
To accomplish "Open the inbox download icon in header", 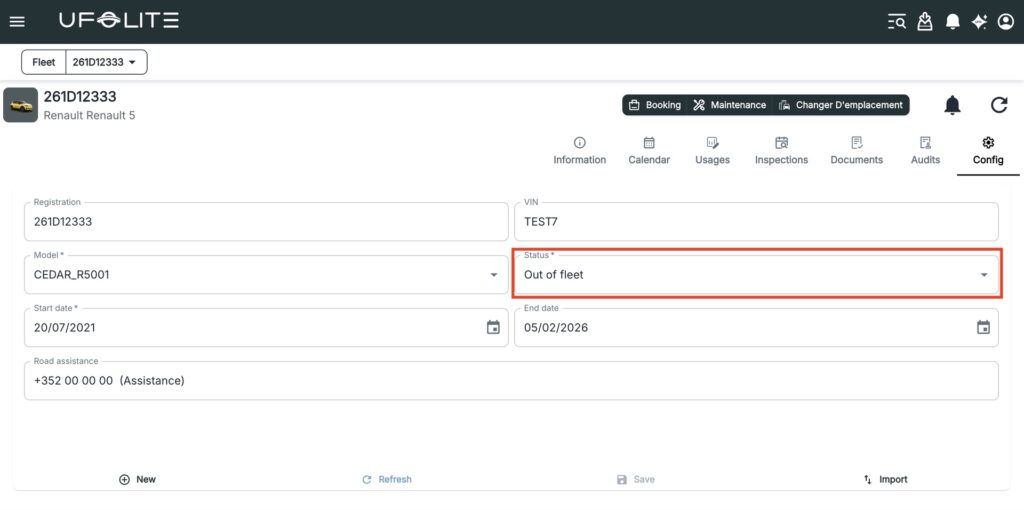I will (925, 21).
